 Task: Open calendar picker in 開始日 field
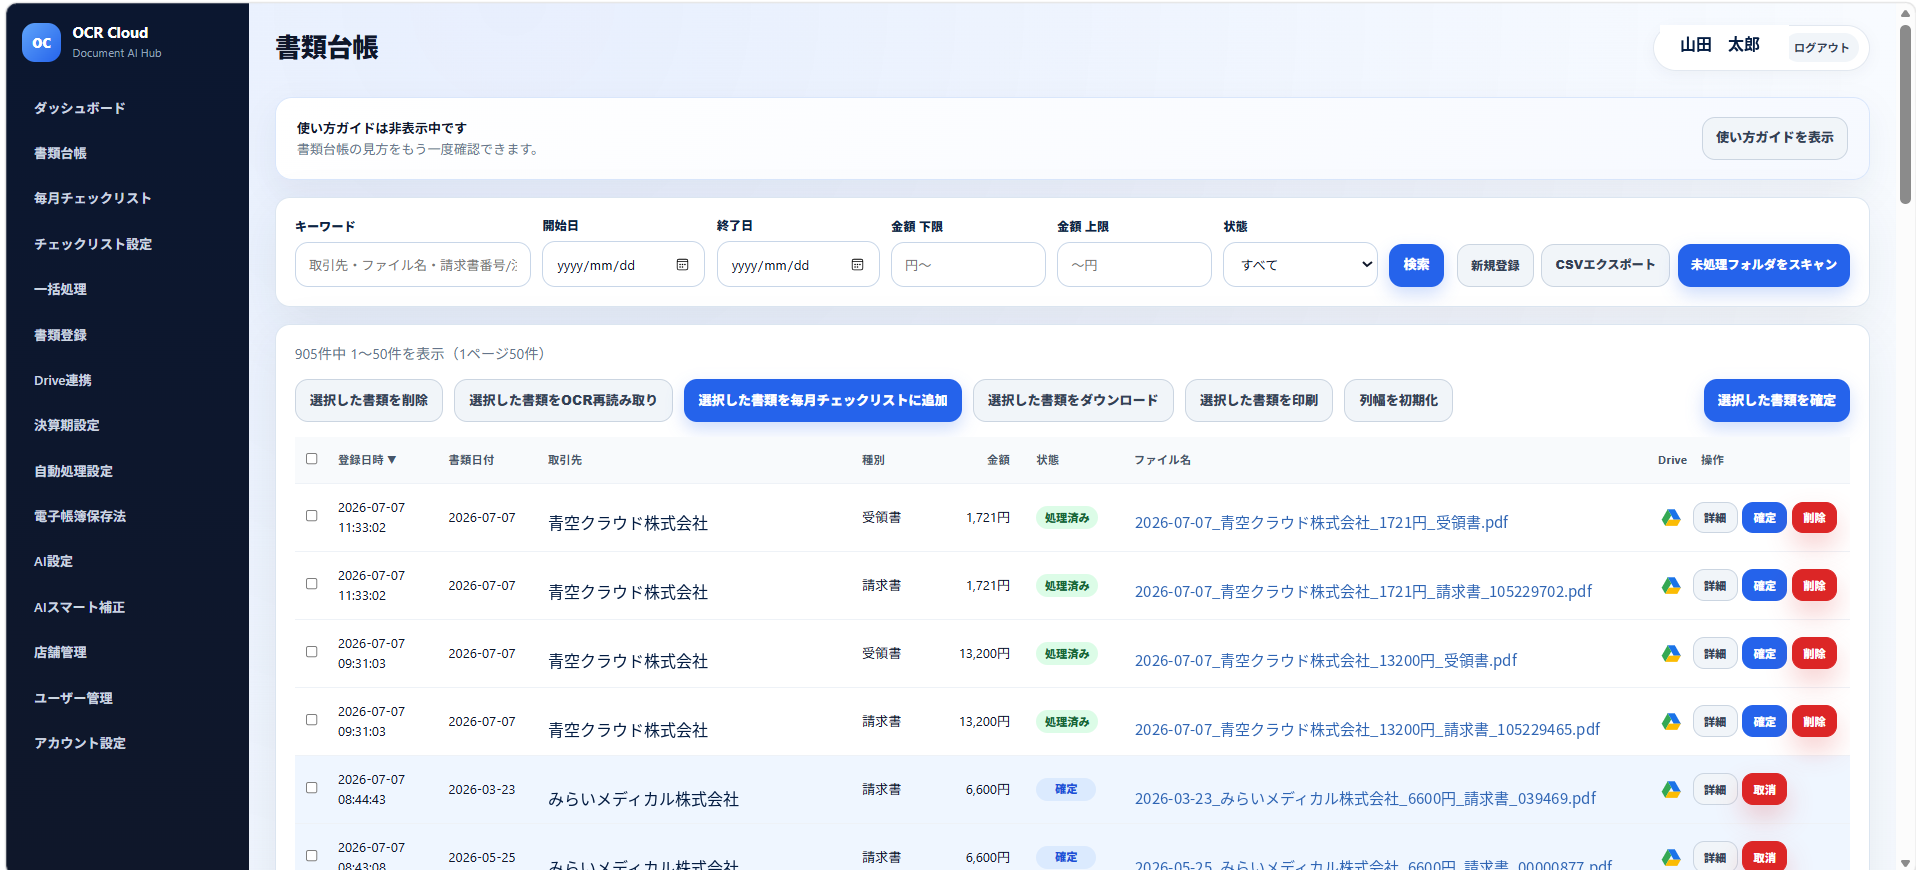point(682,265)
